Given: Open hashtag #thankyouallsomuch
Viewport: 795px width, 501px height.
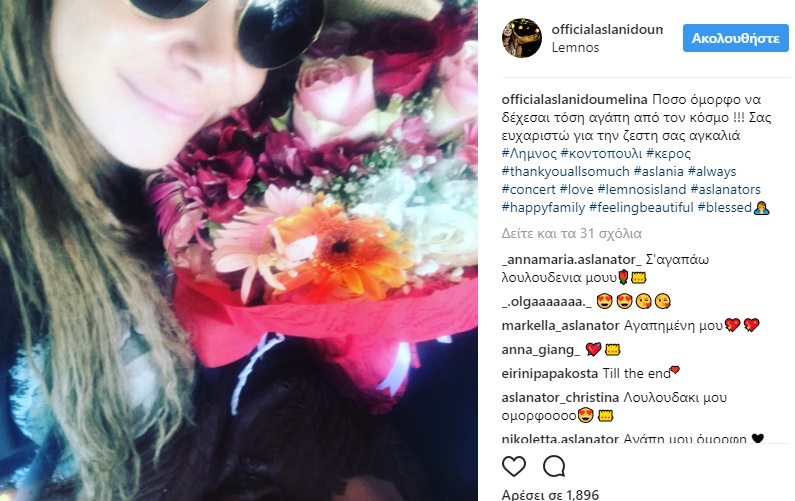Looking at the screenshot, I should pos(565,171).
